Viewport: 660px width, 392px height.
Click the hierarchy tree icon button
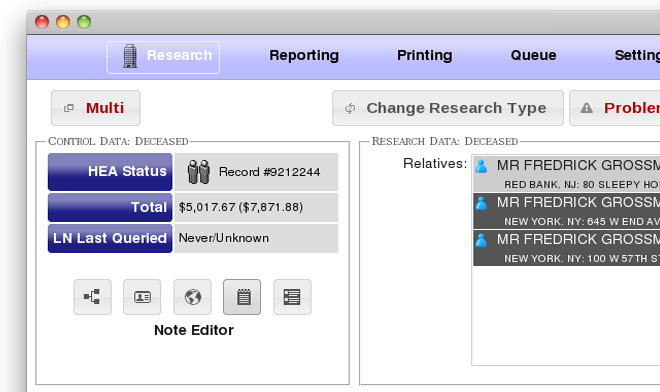(x=93, y=297)
